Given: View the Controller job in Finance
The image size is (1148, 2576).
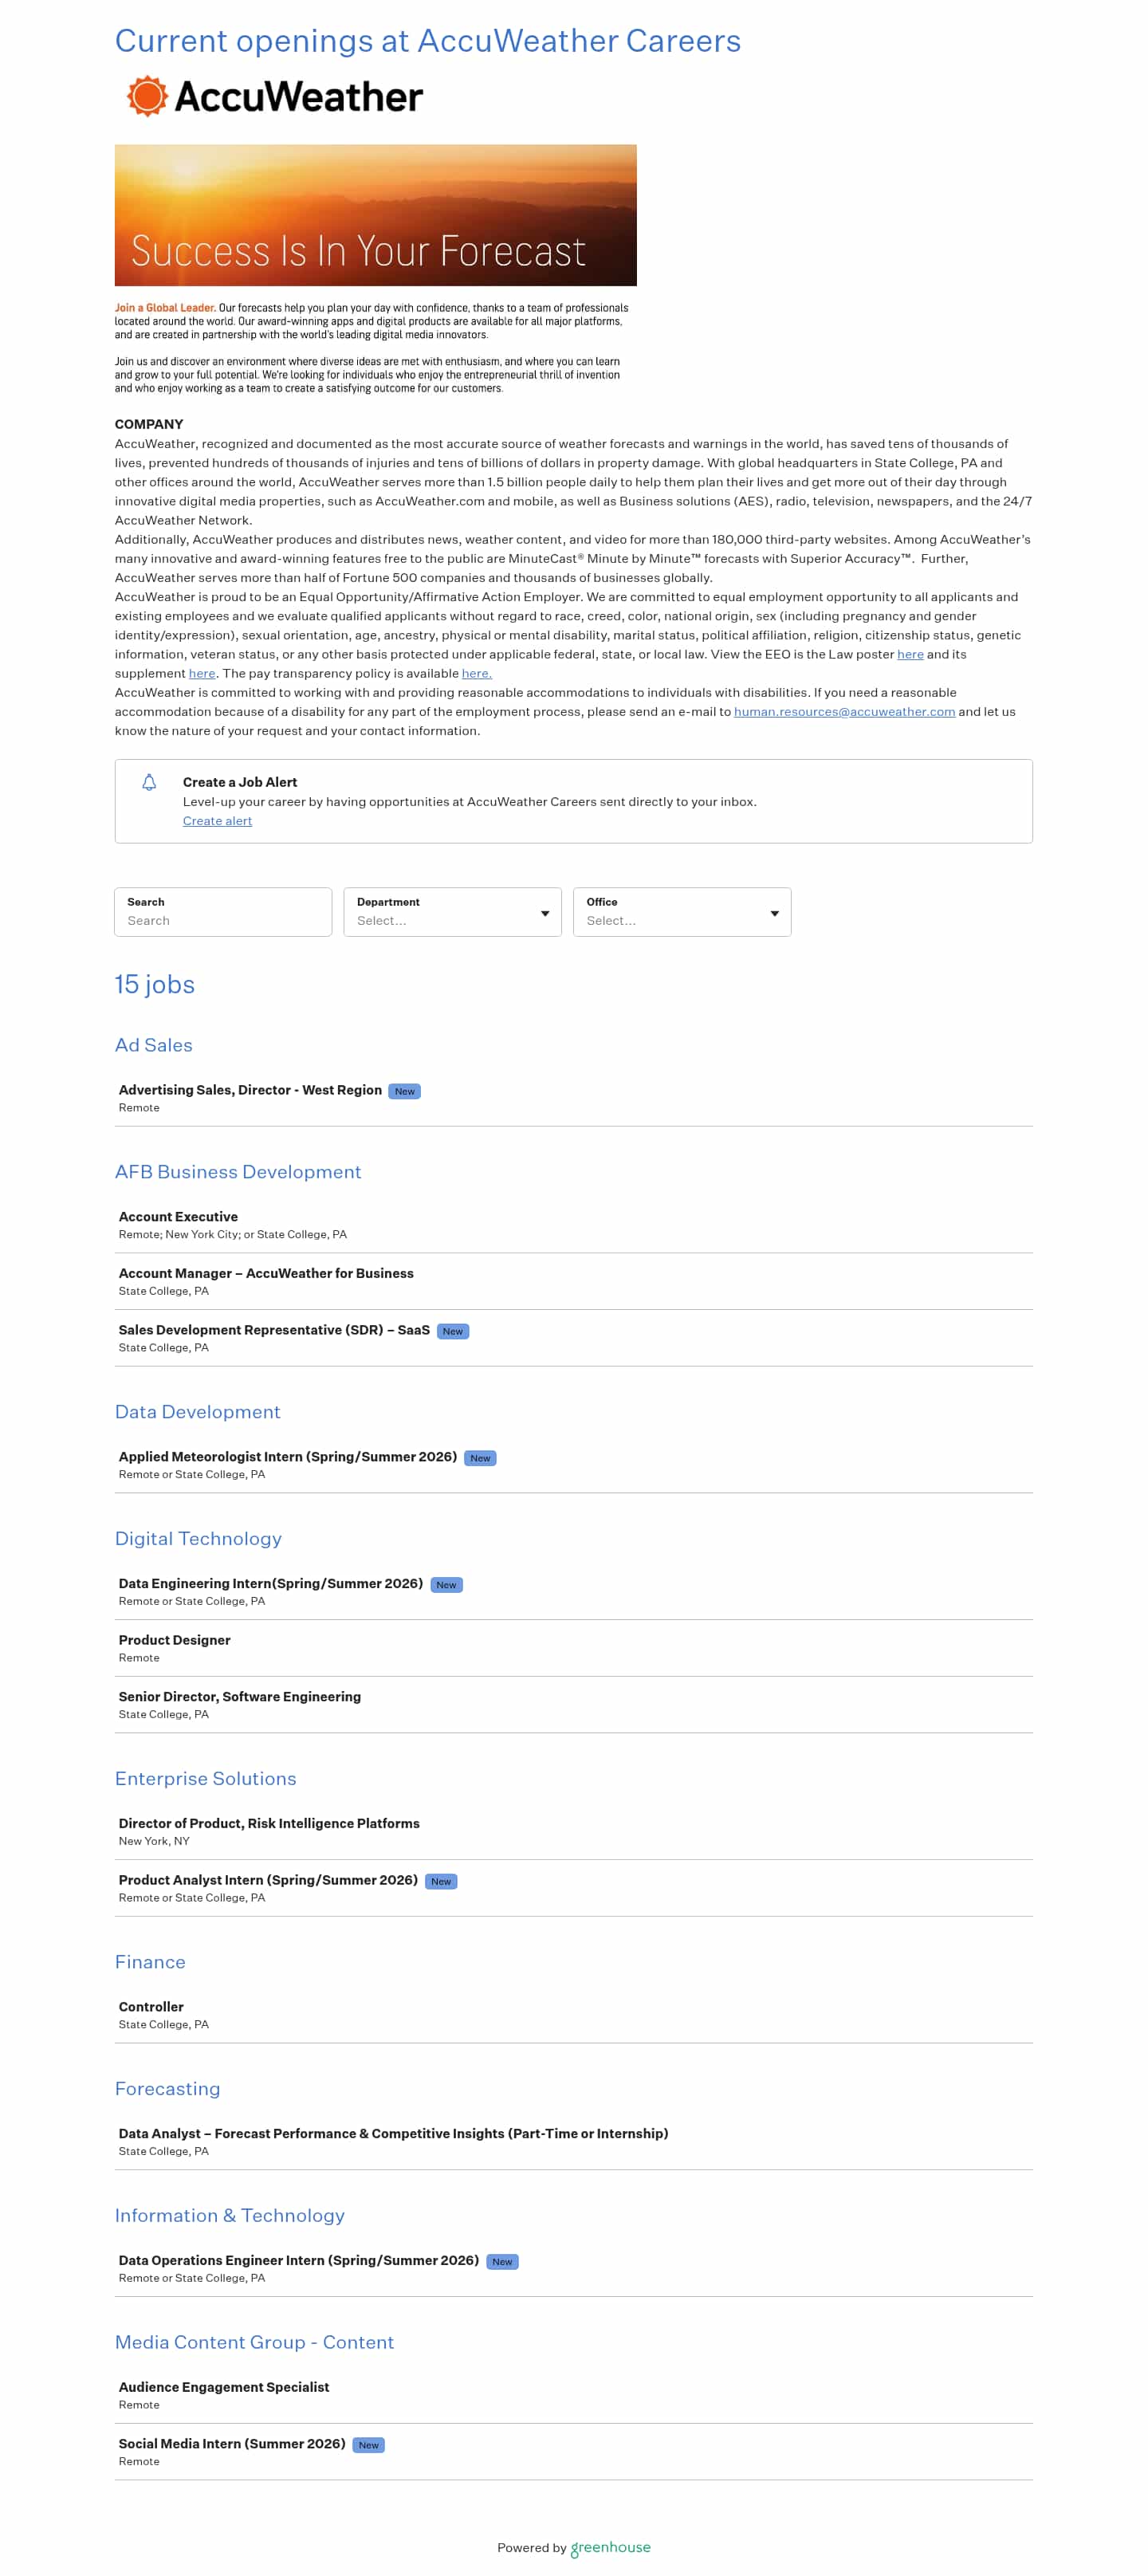Looking at the screenshot, I should (x=151, y=2006).
